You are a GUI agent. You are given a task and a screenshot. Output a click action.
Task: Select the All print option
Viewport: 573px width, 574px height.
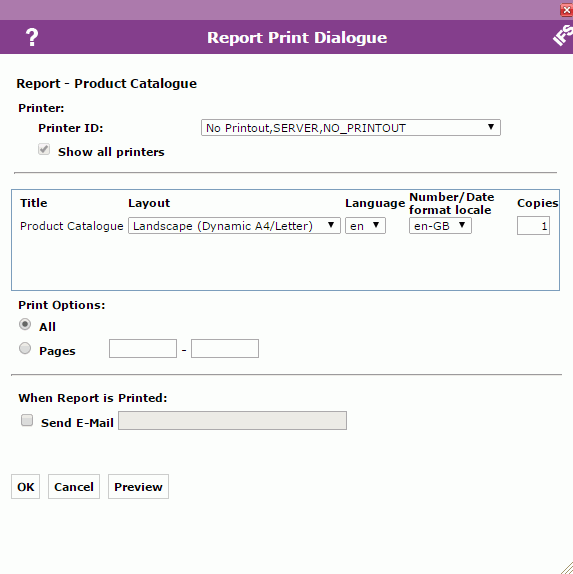coord(25,324)
